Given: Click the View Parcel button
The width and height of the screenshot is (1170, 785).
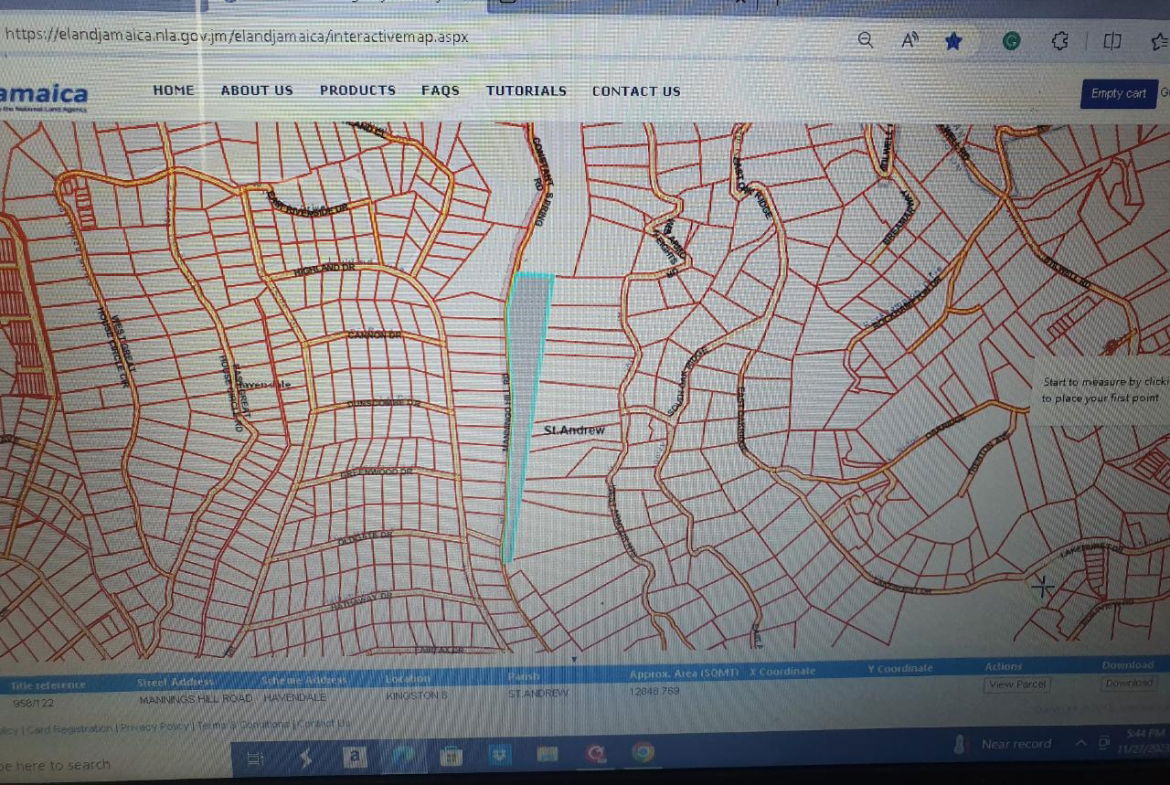Looking at the screenshot, I should pyautogui.click(x=1016, y=685).
